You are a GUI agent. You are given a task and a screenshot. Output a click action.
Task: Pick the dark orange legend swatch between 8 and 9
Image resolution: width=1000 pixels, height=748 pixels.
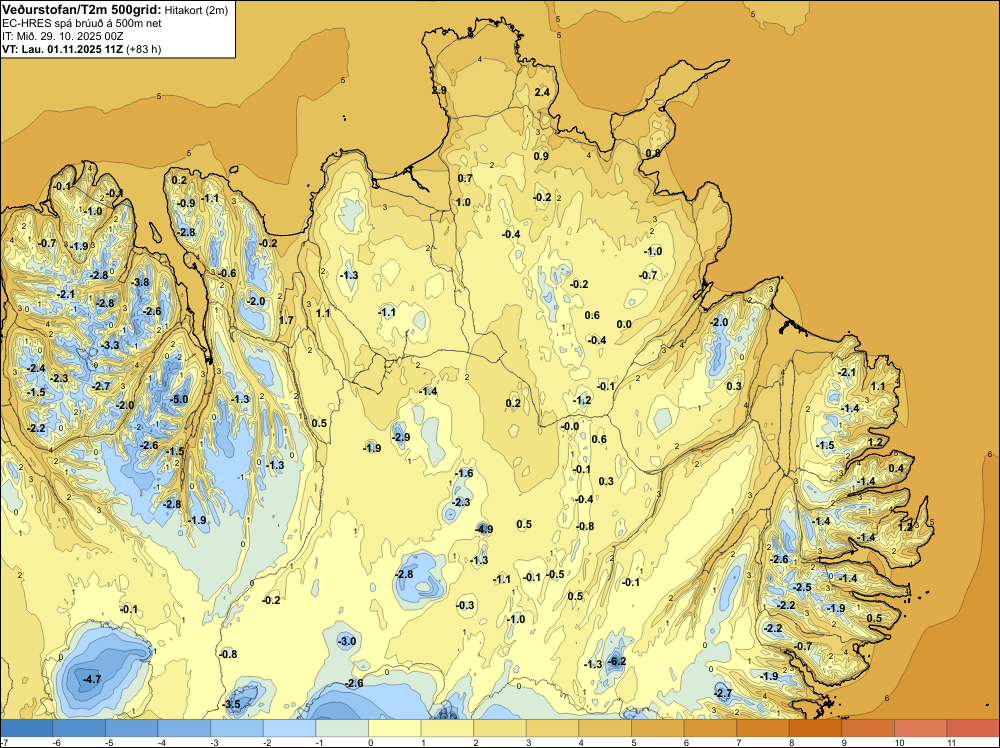point(815,728)
